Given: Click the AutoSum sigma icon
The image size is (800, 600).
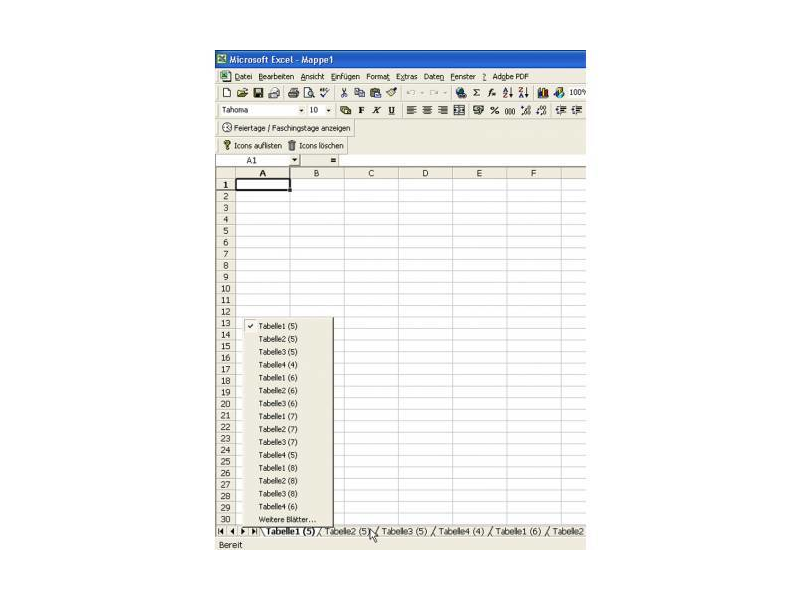Looking at the screenshot, I should coord(476,93).
